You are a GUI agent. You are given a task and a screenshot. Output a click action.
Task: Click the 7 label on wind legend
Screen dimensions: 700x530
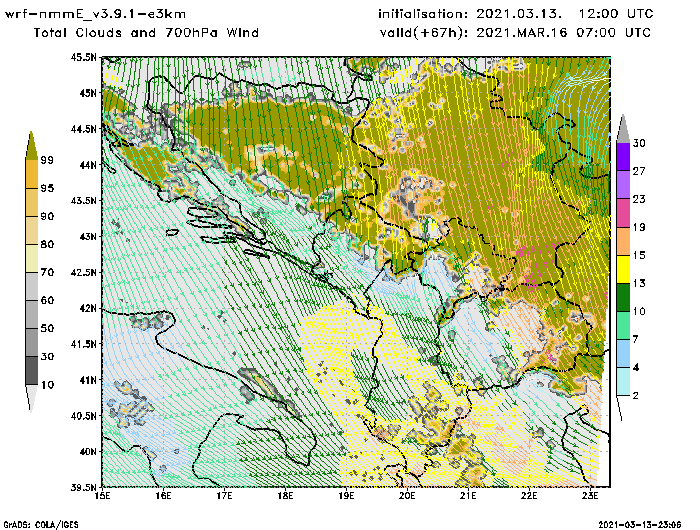tap(636, 340)
